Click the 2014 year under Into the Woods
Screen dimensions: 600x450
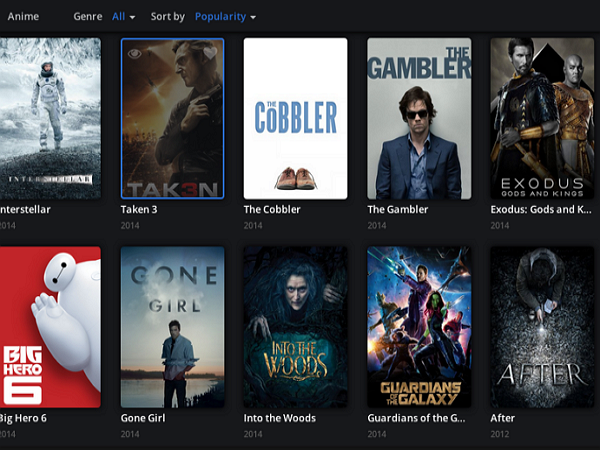[253, 434]
